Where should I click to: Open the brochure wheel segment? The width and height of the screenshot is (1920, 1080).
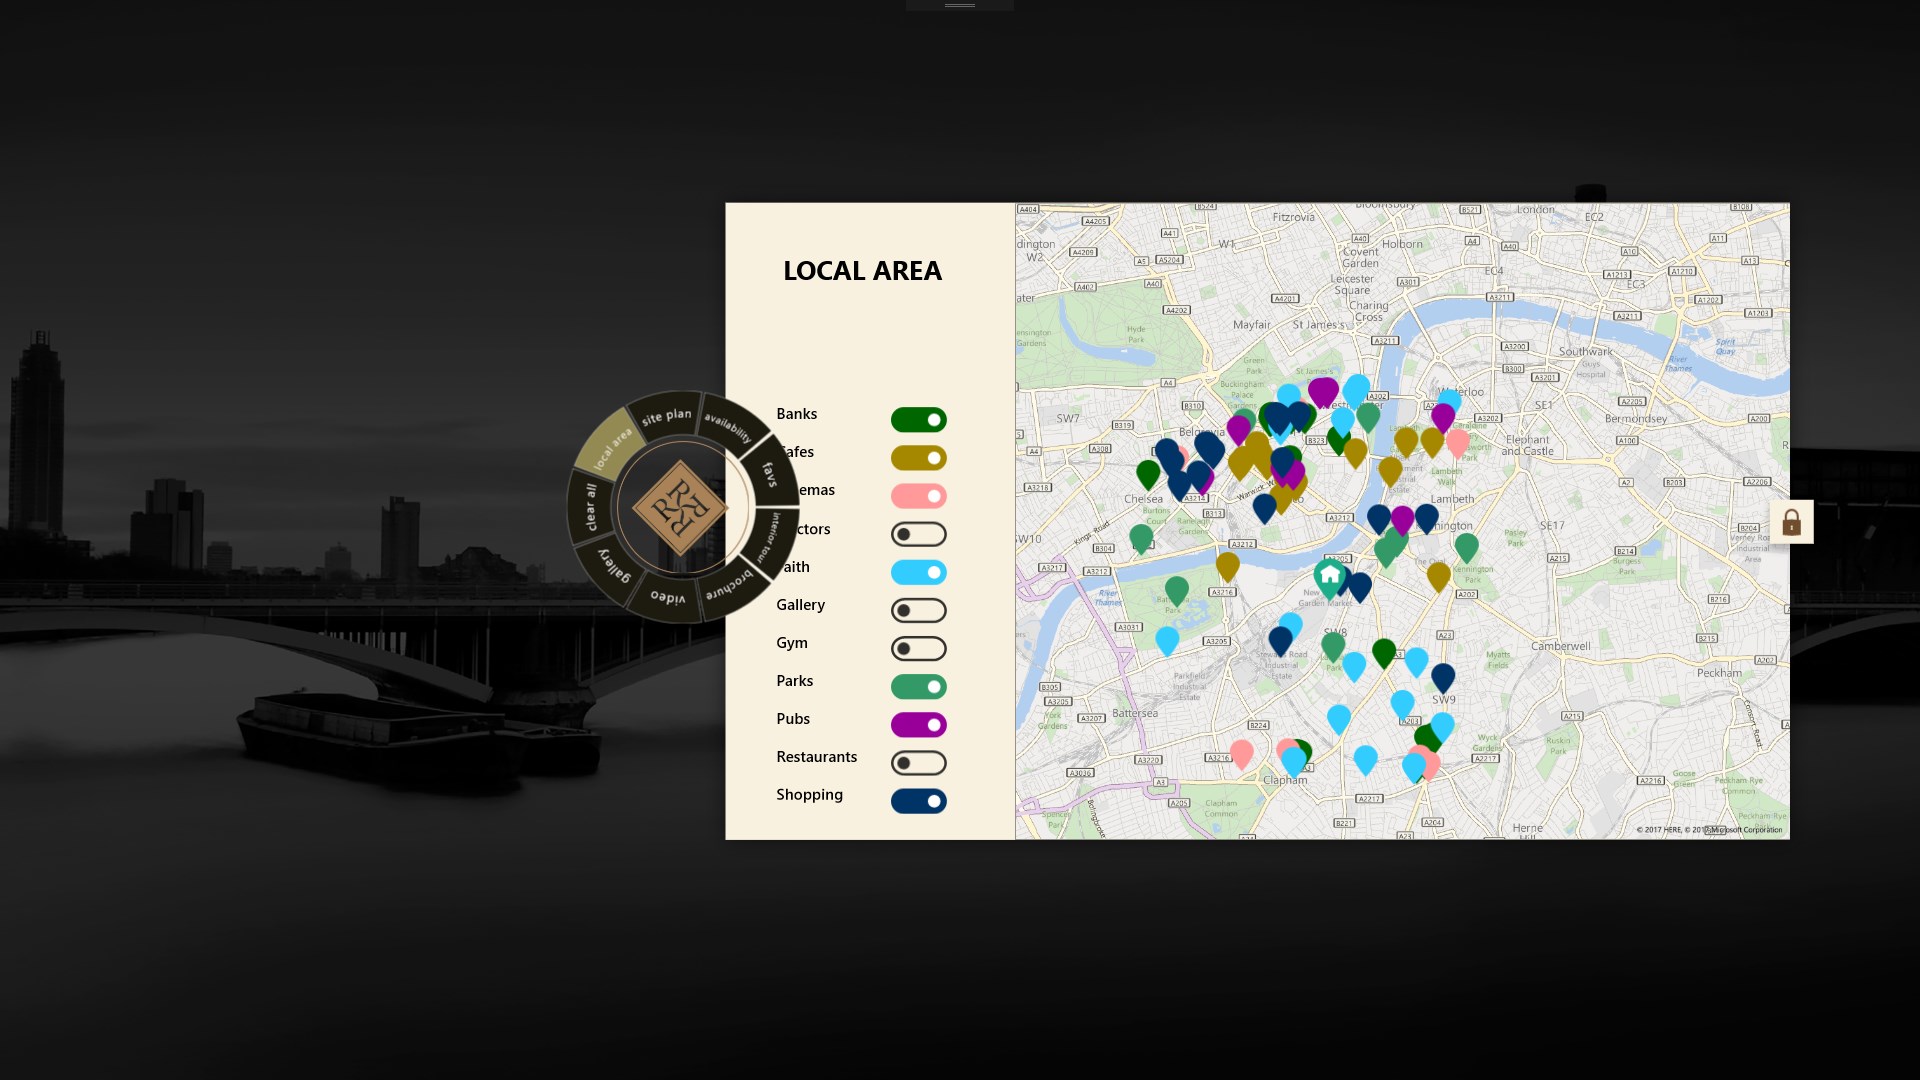point(730,585)
